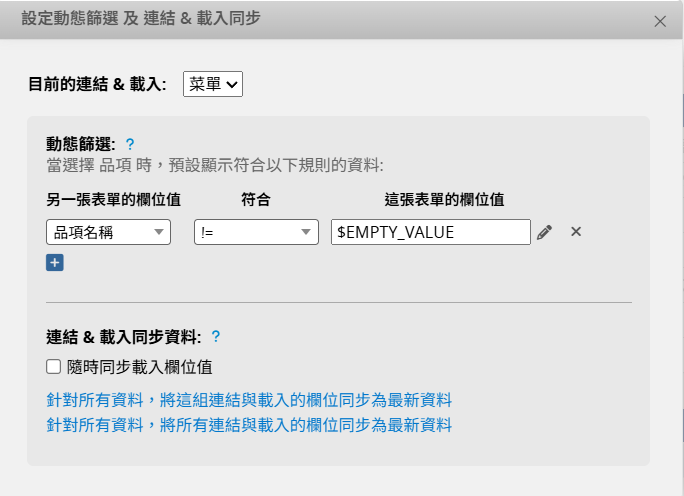684x496 pixels.
Task: Click the $EMPTY_VALUE input field
Action: (430, 232)
